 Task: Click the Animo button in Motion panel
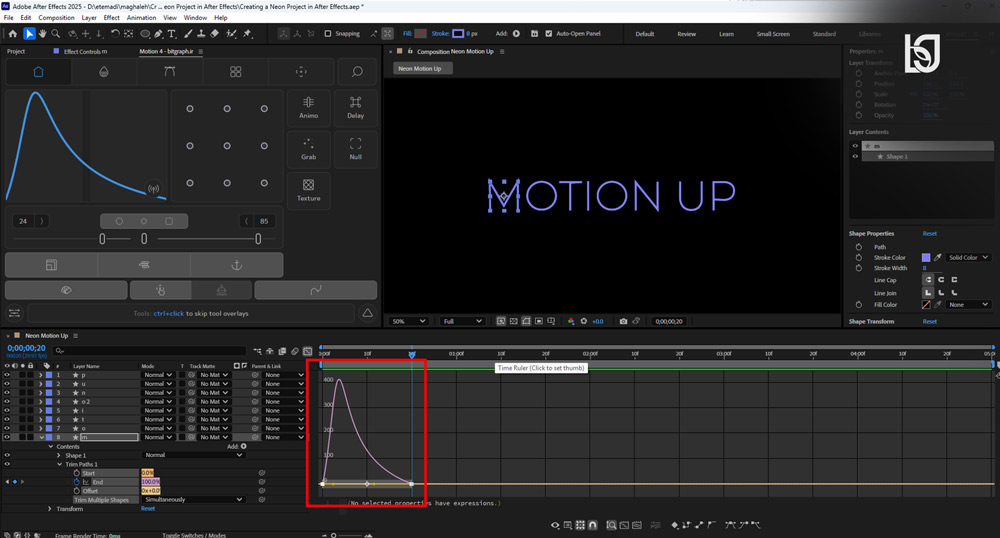coord(309,108)
